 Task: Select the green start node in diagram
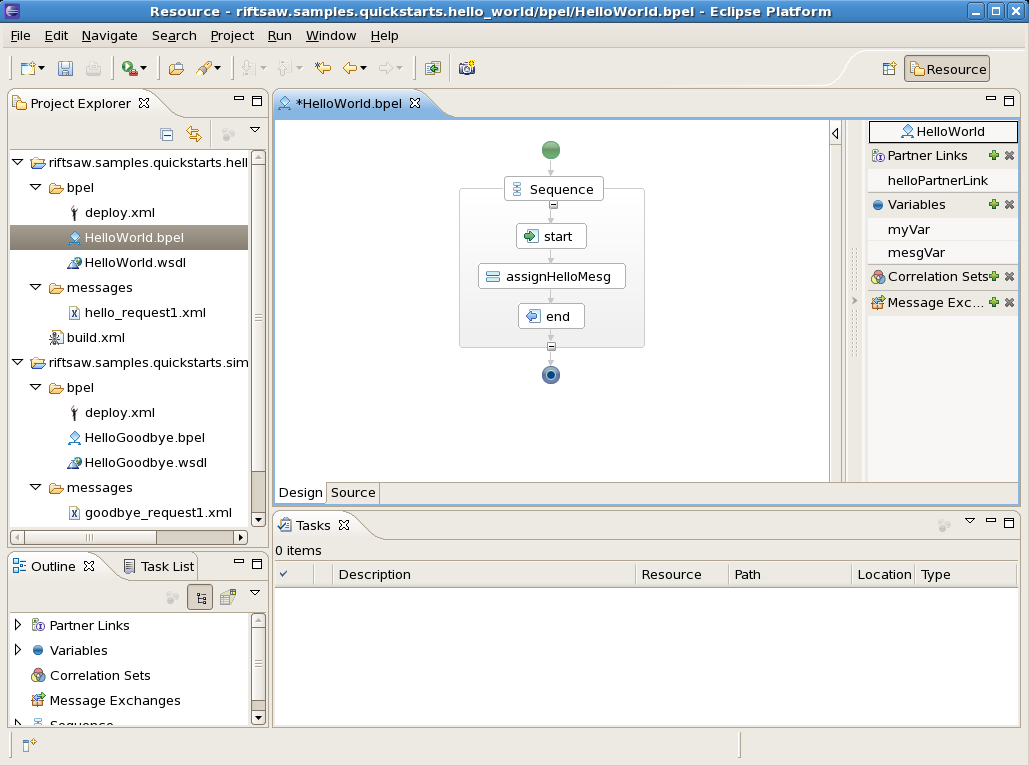pos(551,150)
